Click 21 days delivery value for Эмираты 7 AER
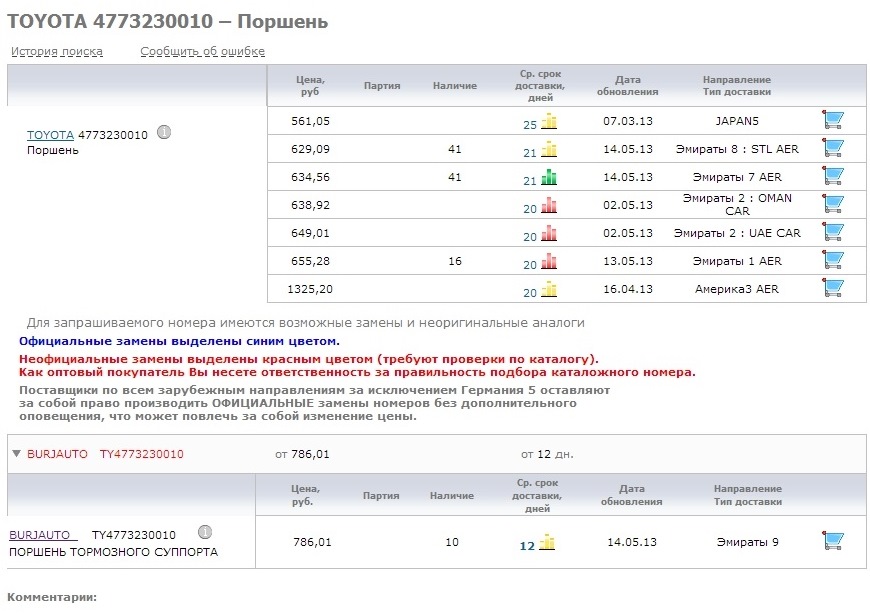Screen dimensions: 870x614 point(530,181)
